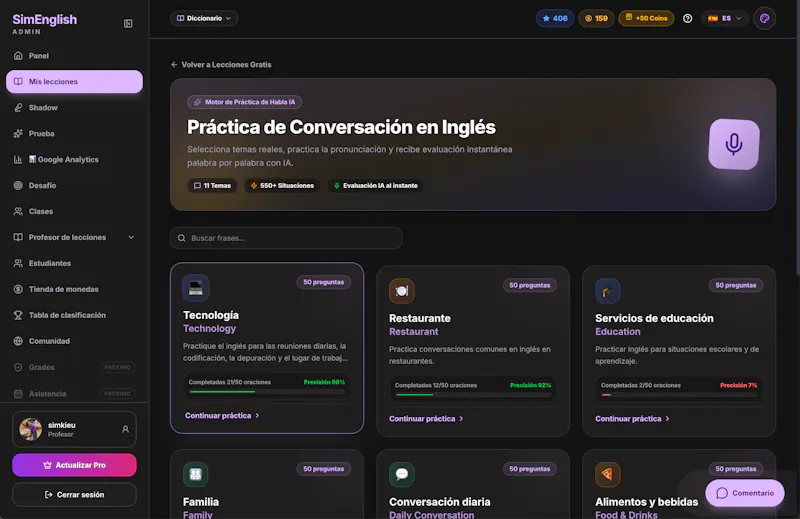
Task: Click the Servicios de educación graduation icon
Action: pos(608,291)
